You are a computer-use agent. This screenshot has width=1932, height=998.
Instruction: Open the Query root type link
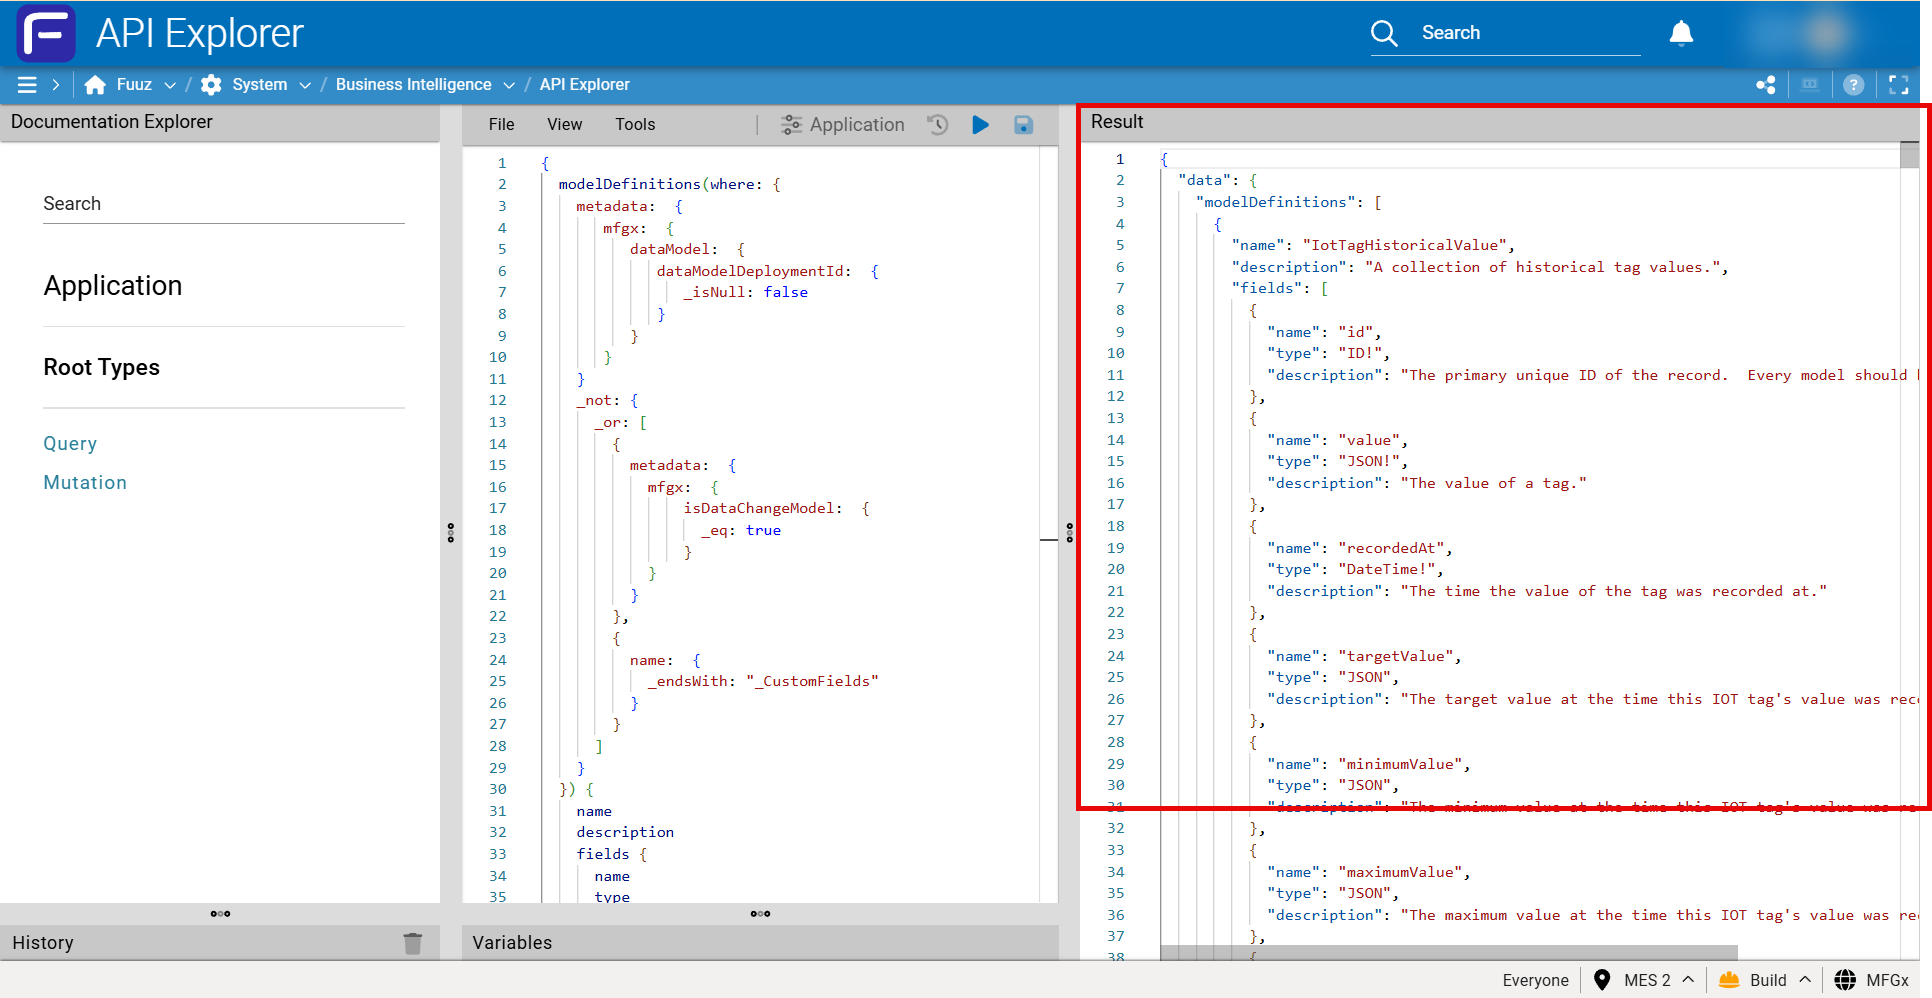click(70, 444)
